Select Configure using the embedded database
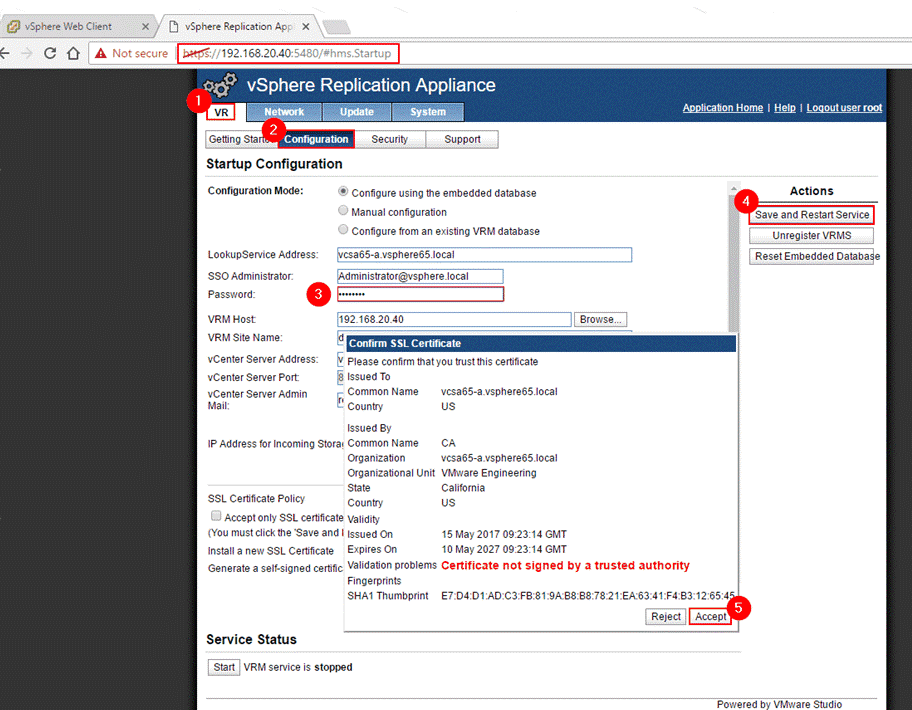The width and height of the screenshot is (912, 710). coord(343,192)
